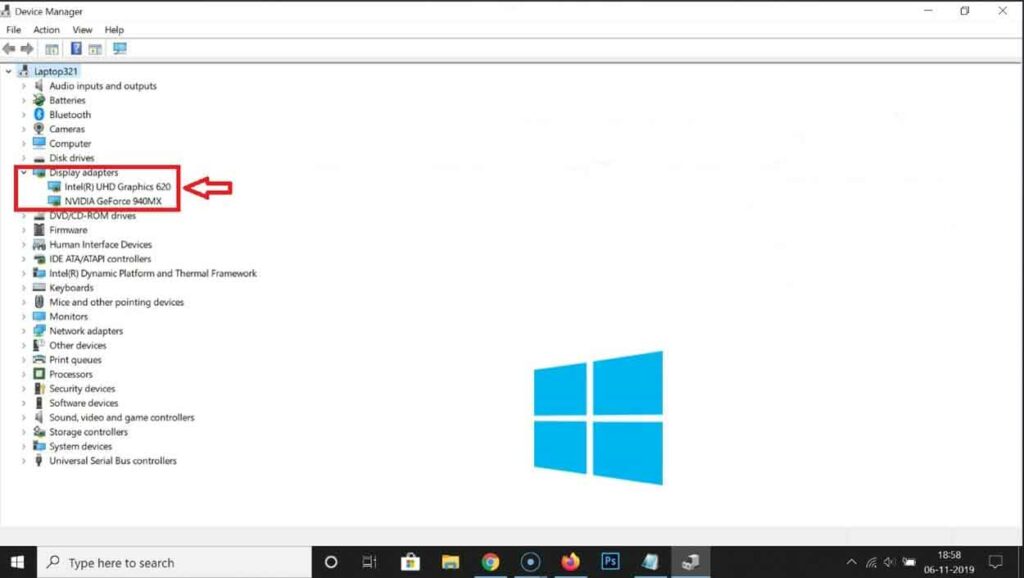
Task: Launch Photoshop from the taskbar
Action: [x=610, y=562]
